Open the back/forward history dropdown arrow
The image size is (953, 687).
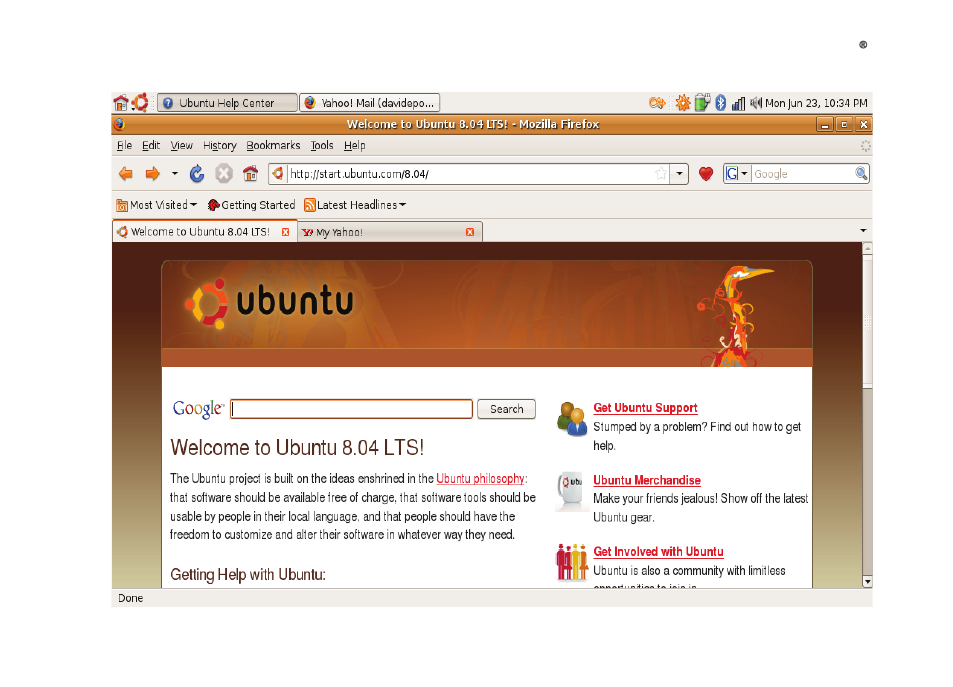174,174
